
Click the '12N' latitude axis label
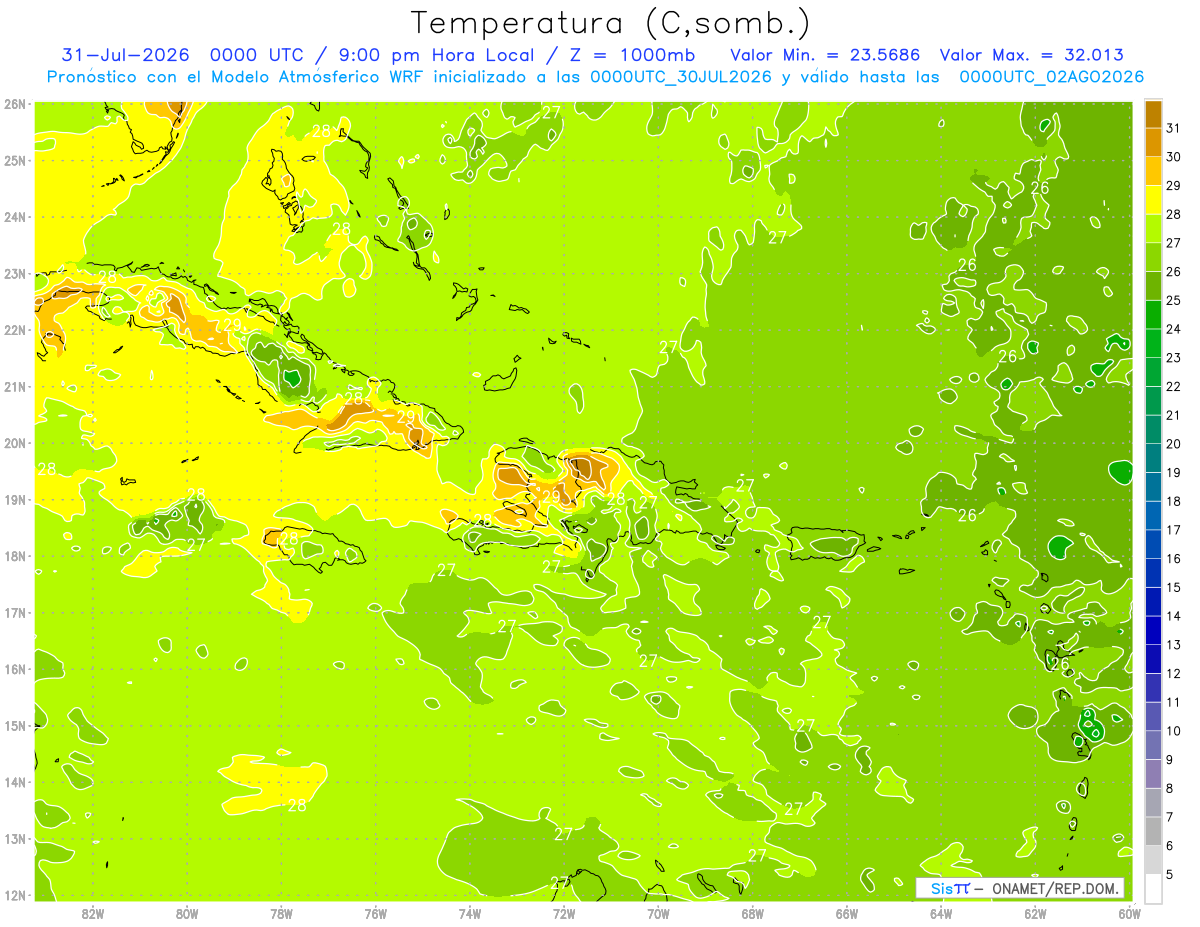pos(14,895)
